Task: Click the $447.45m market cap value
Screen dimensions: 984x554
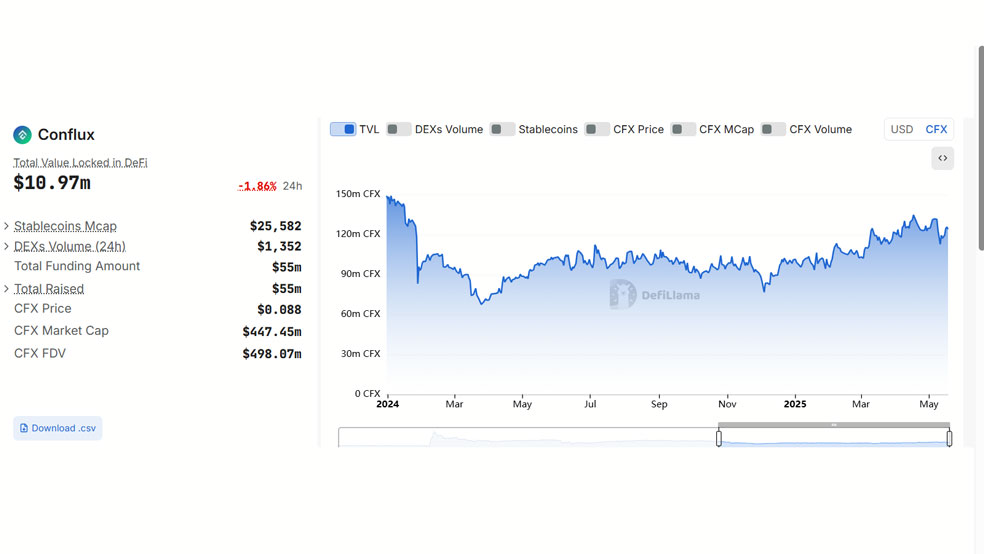Action: 272,331
